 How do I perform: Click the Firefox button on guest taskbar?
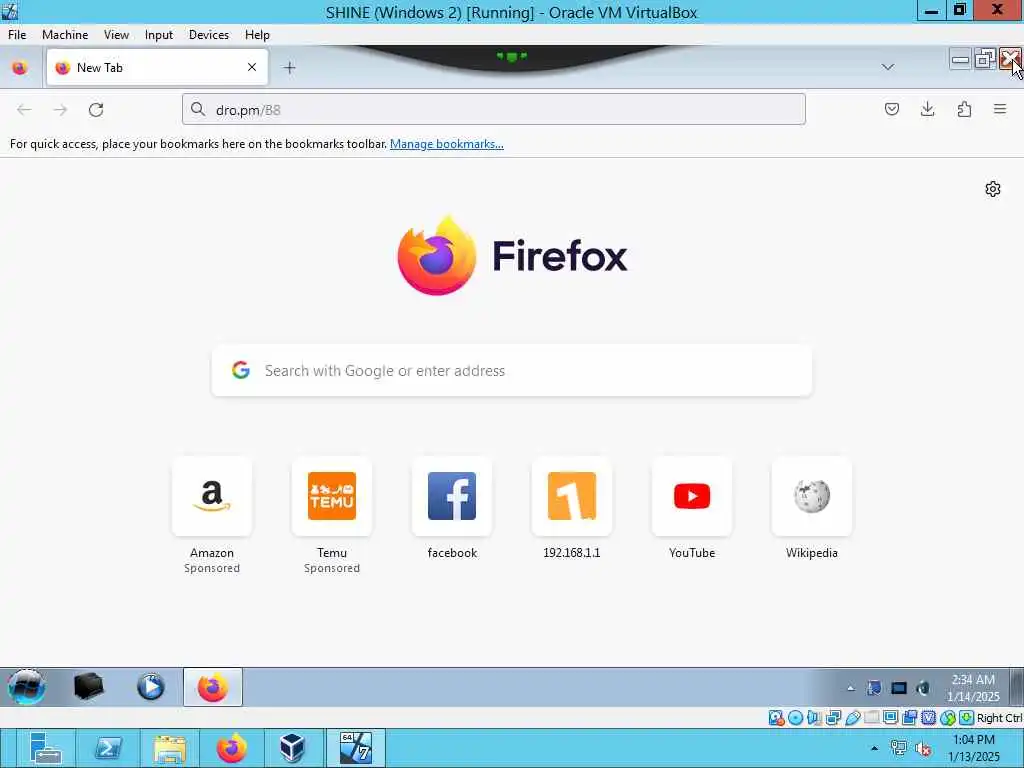(x=213, y=687)
